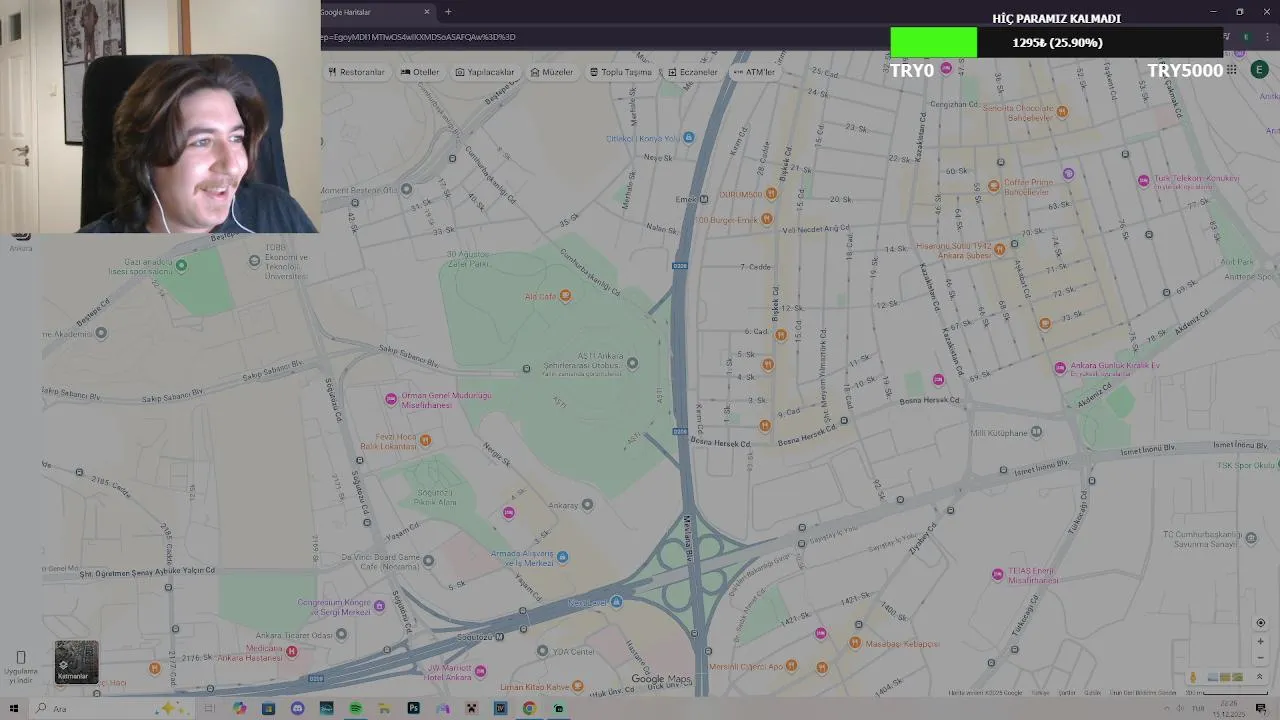This screenshot has height=720, width=1280.
Task: Click the Millî Kütüphane pin
Action: (x=1036, y=432)
